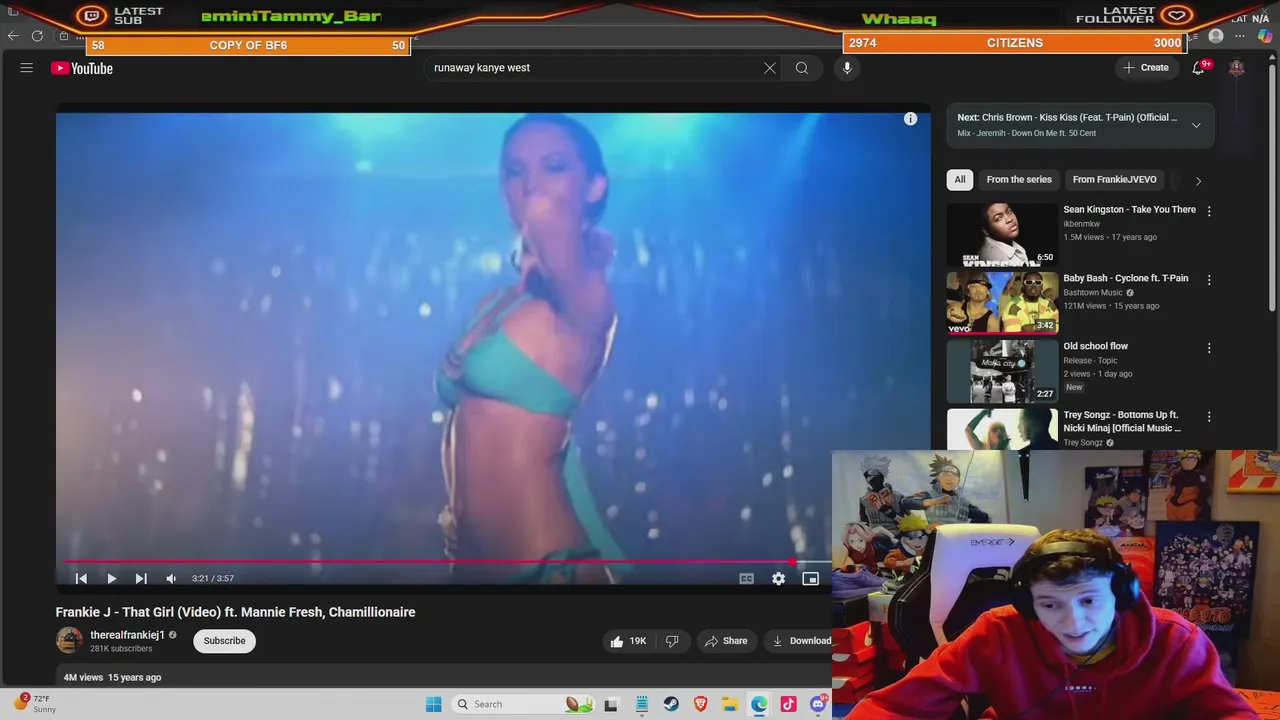Play the paused video
Viewport: 1280px width, 720px height.
coord(111,578)
